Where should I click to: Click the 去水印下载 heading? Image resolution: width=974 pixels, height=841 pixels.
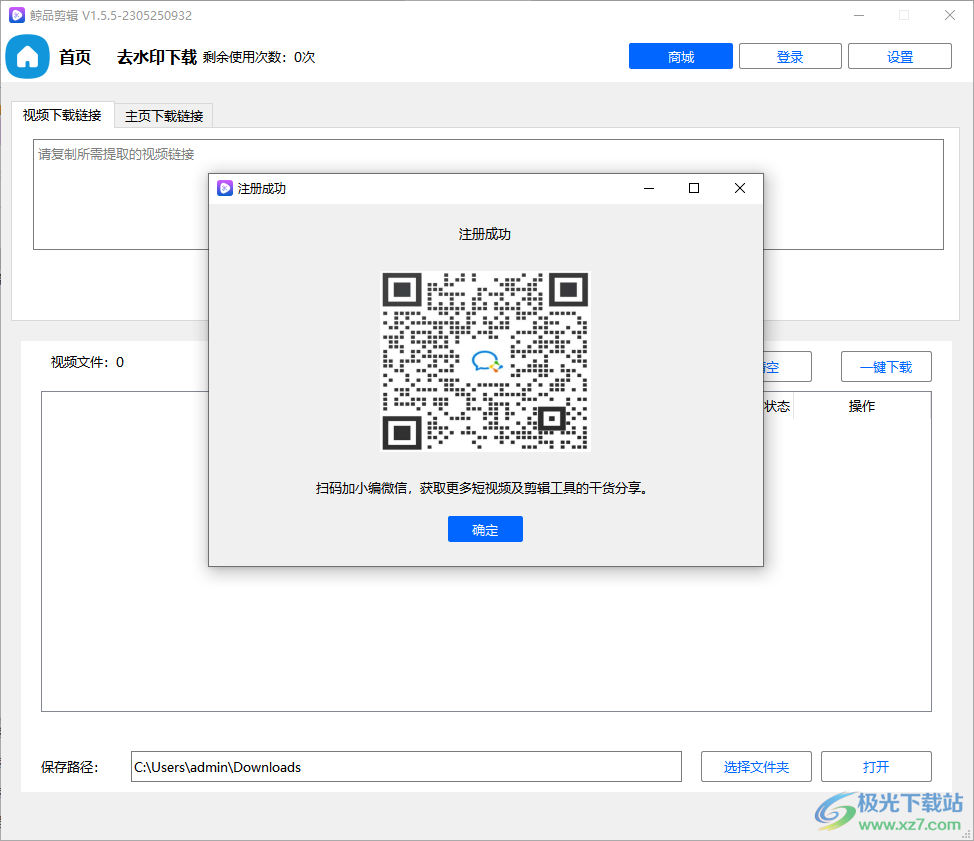pyautogui.click(x=157, y=57)
